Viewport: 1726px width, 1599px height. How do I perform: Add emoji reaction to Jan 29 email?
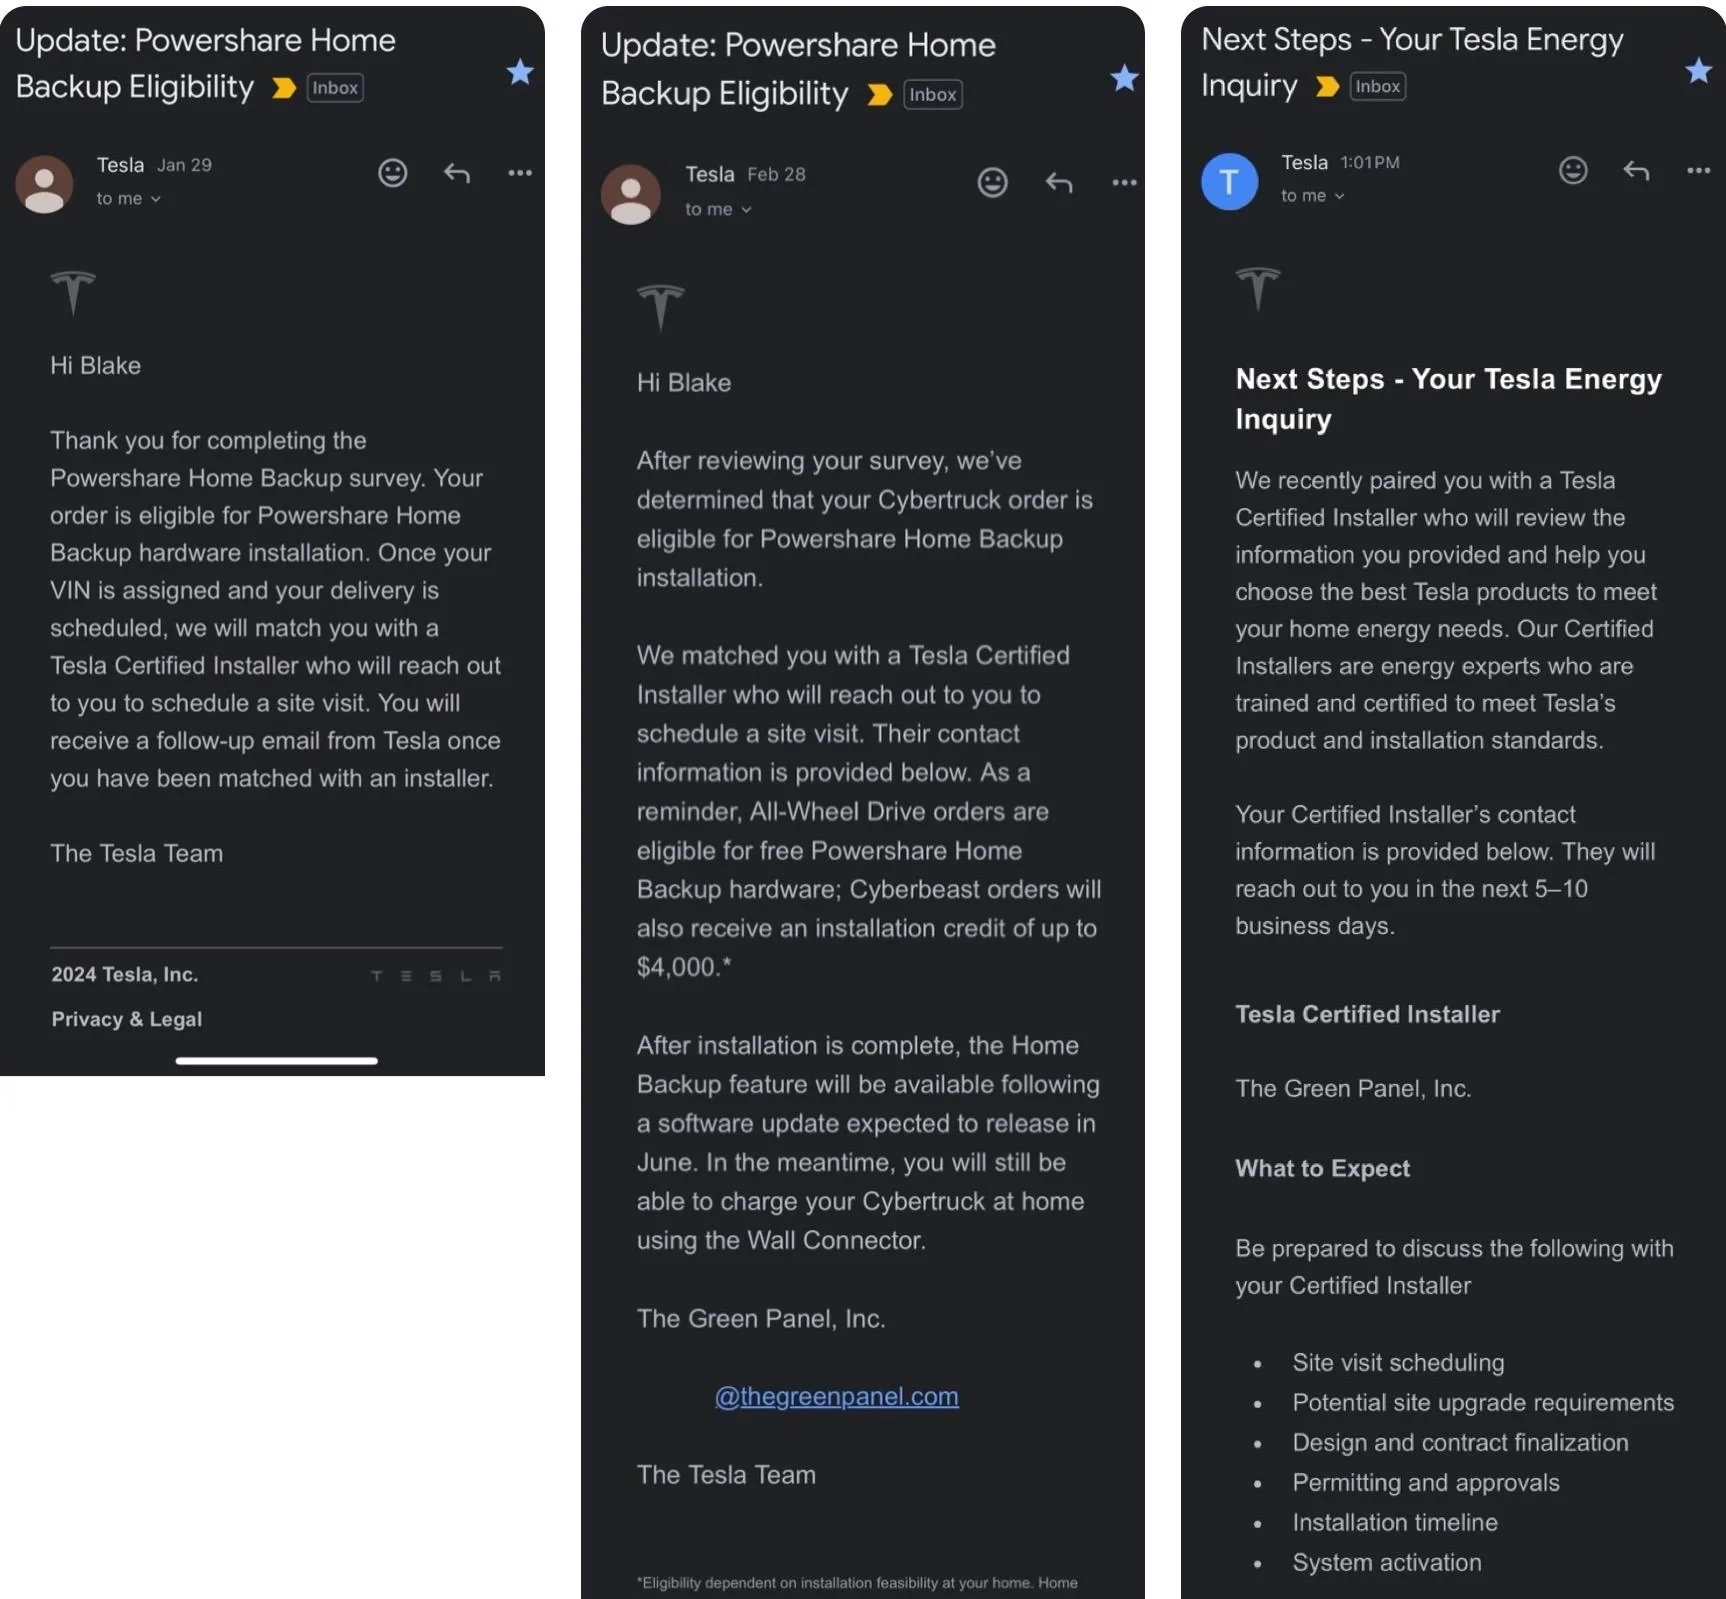click(392, 173)
